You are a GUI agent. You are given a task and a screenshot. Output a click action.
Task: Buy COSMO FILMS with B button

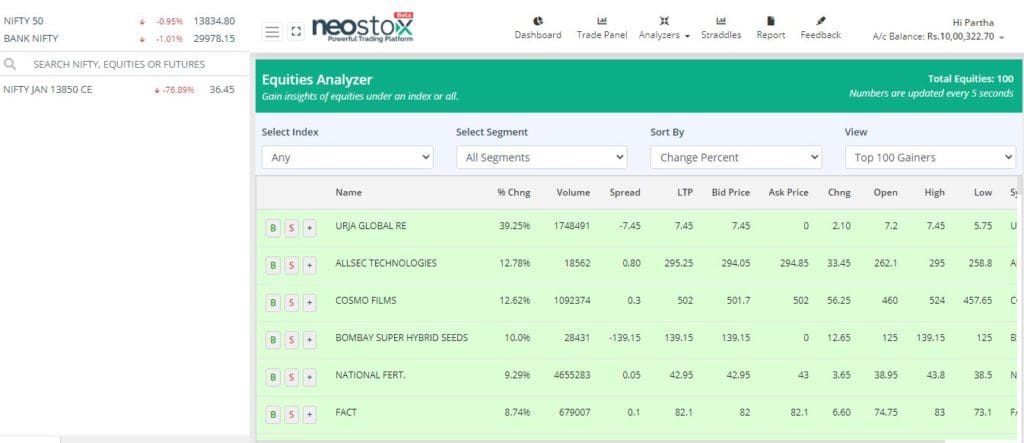click(x=273, y=303)
